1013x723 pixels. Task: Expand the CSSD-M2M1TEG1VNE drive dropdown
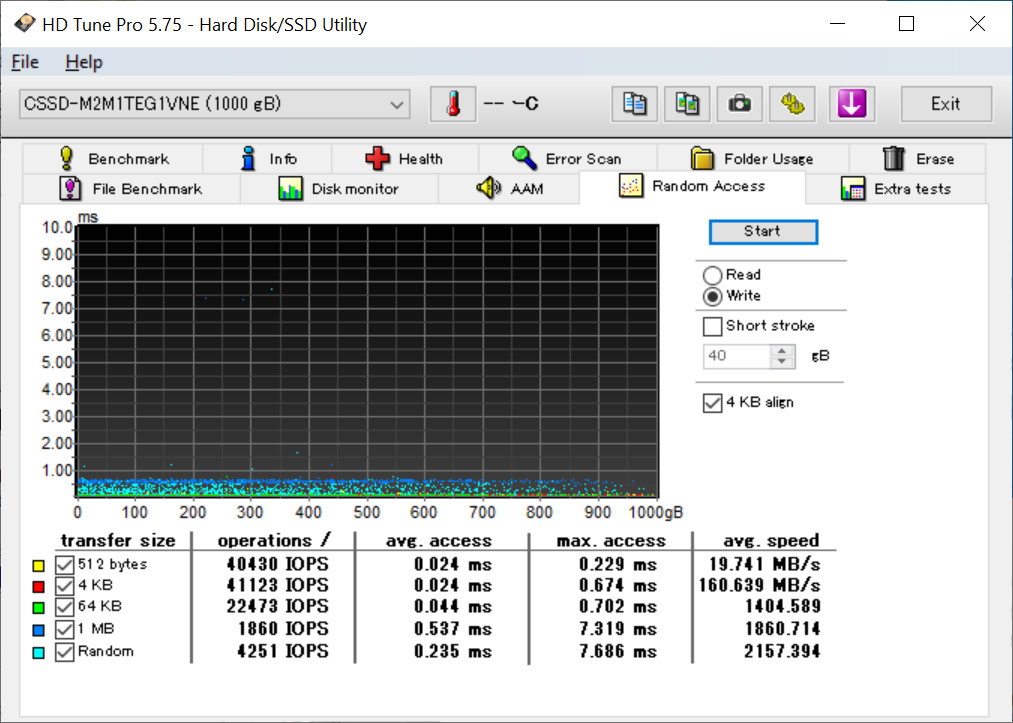point(397,104)
